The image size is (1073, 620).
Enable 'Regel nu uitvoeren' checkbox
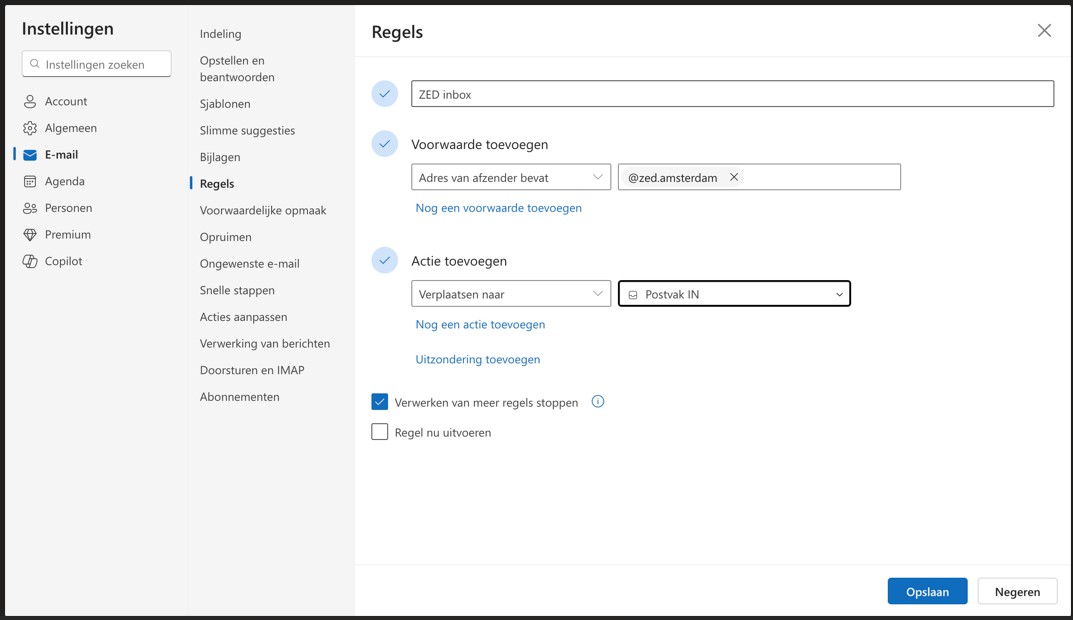(x=380, y=432)
